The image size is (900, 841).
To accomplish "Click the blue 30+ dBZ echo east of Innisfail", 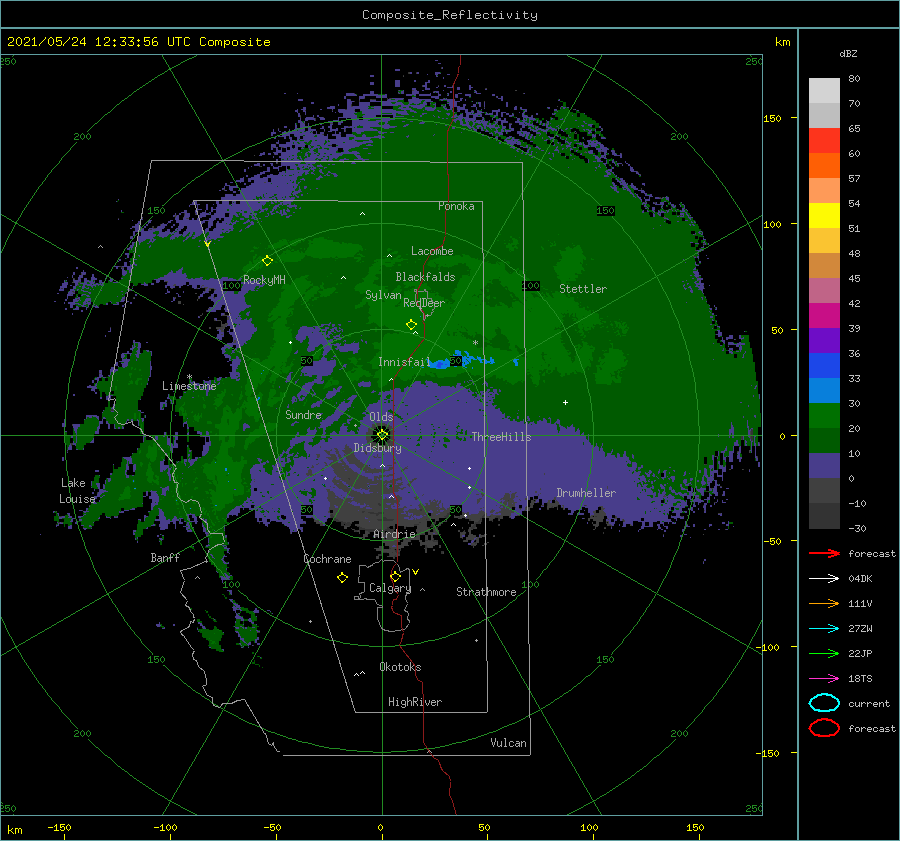I will point(462,359).
